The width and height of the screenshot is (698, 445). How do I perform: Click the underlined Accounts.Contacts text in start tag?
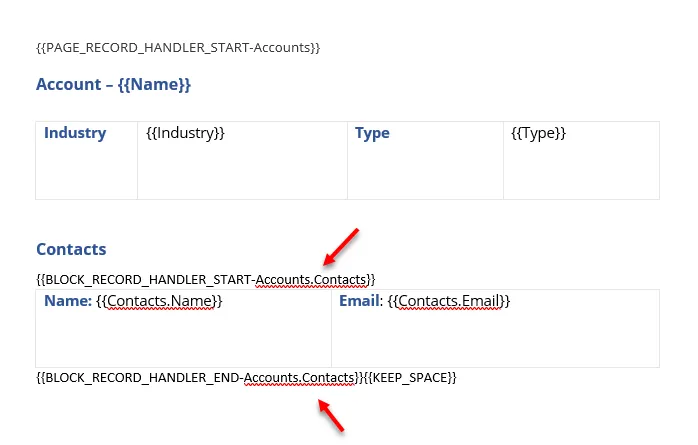pos(311,280)
